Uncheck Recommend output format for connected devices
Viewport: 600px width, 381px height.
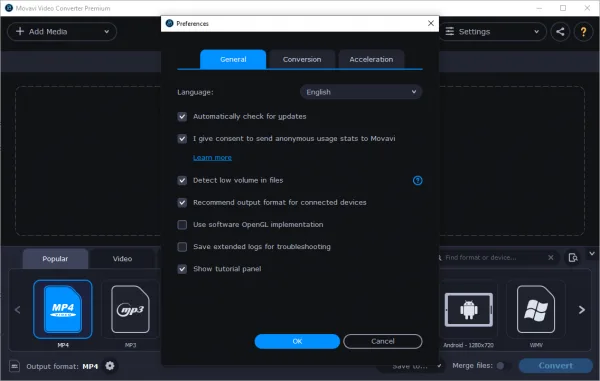coord(182,202)
